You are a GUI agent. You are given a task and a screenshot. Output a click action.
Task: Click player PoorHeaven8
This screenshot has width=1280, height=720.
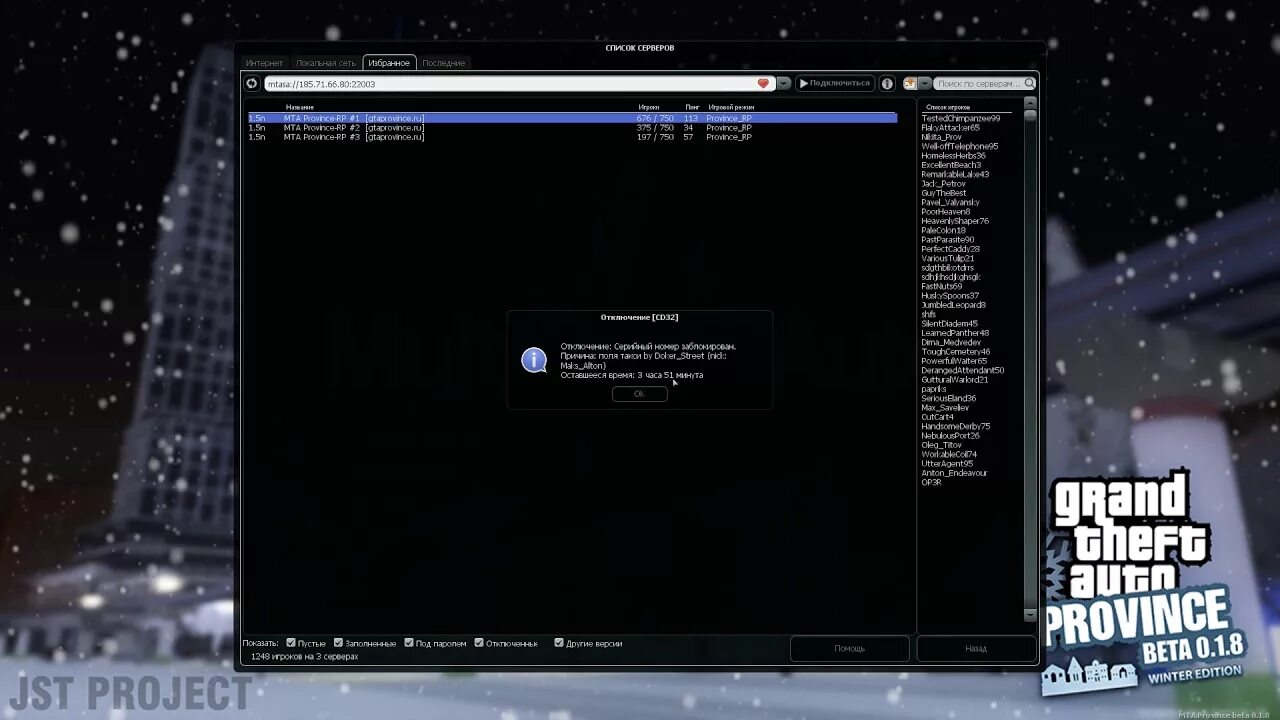[946, 212]
